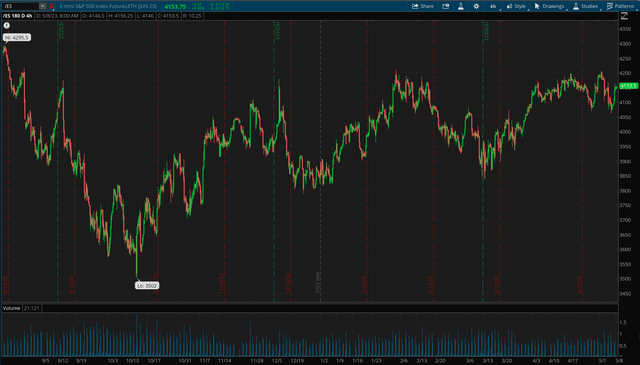Open the Share menu
This screenshot has height=365, width=640.
pos(423,6)
